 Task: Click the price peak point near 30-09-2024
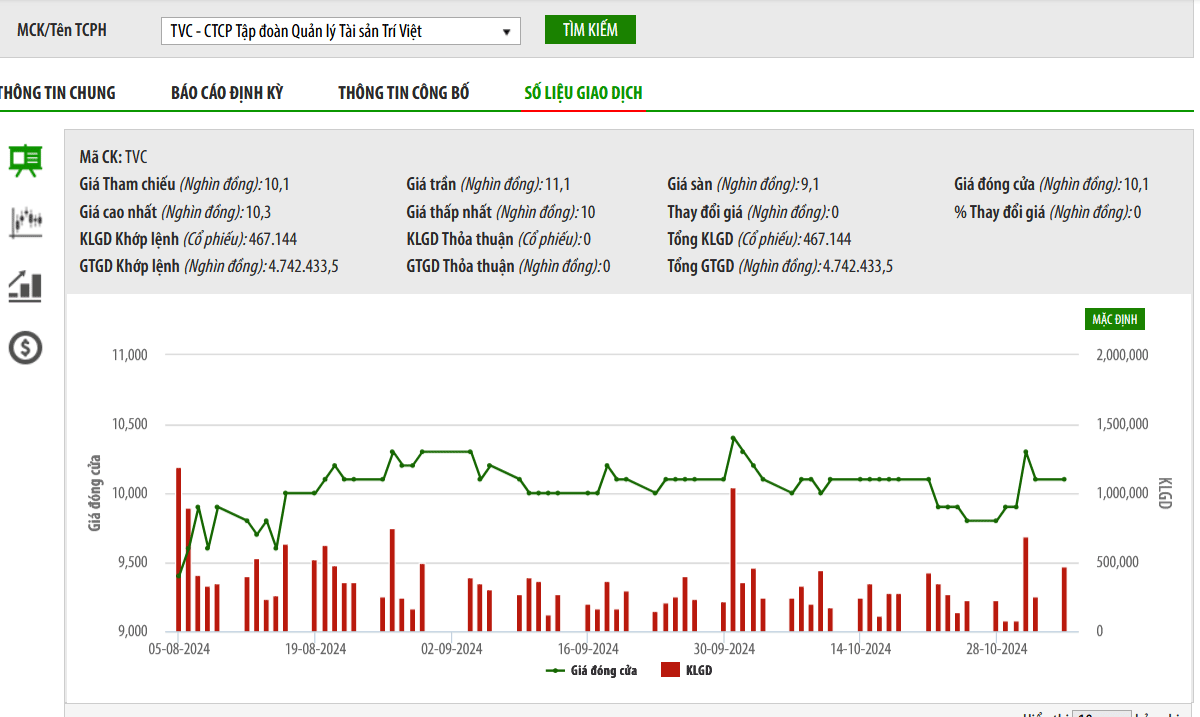(733, 438)
